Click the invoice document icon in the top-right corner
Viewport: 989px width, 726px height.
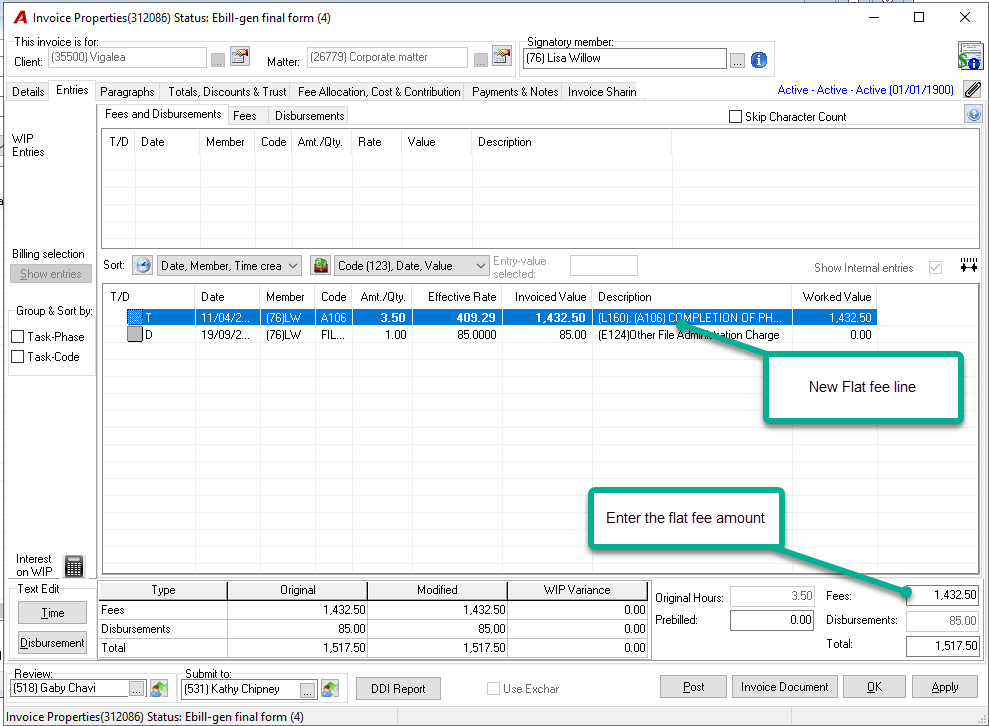click(x=970, y=56)
